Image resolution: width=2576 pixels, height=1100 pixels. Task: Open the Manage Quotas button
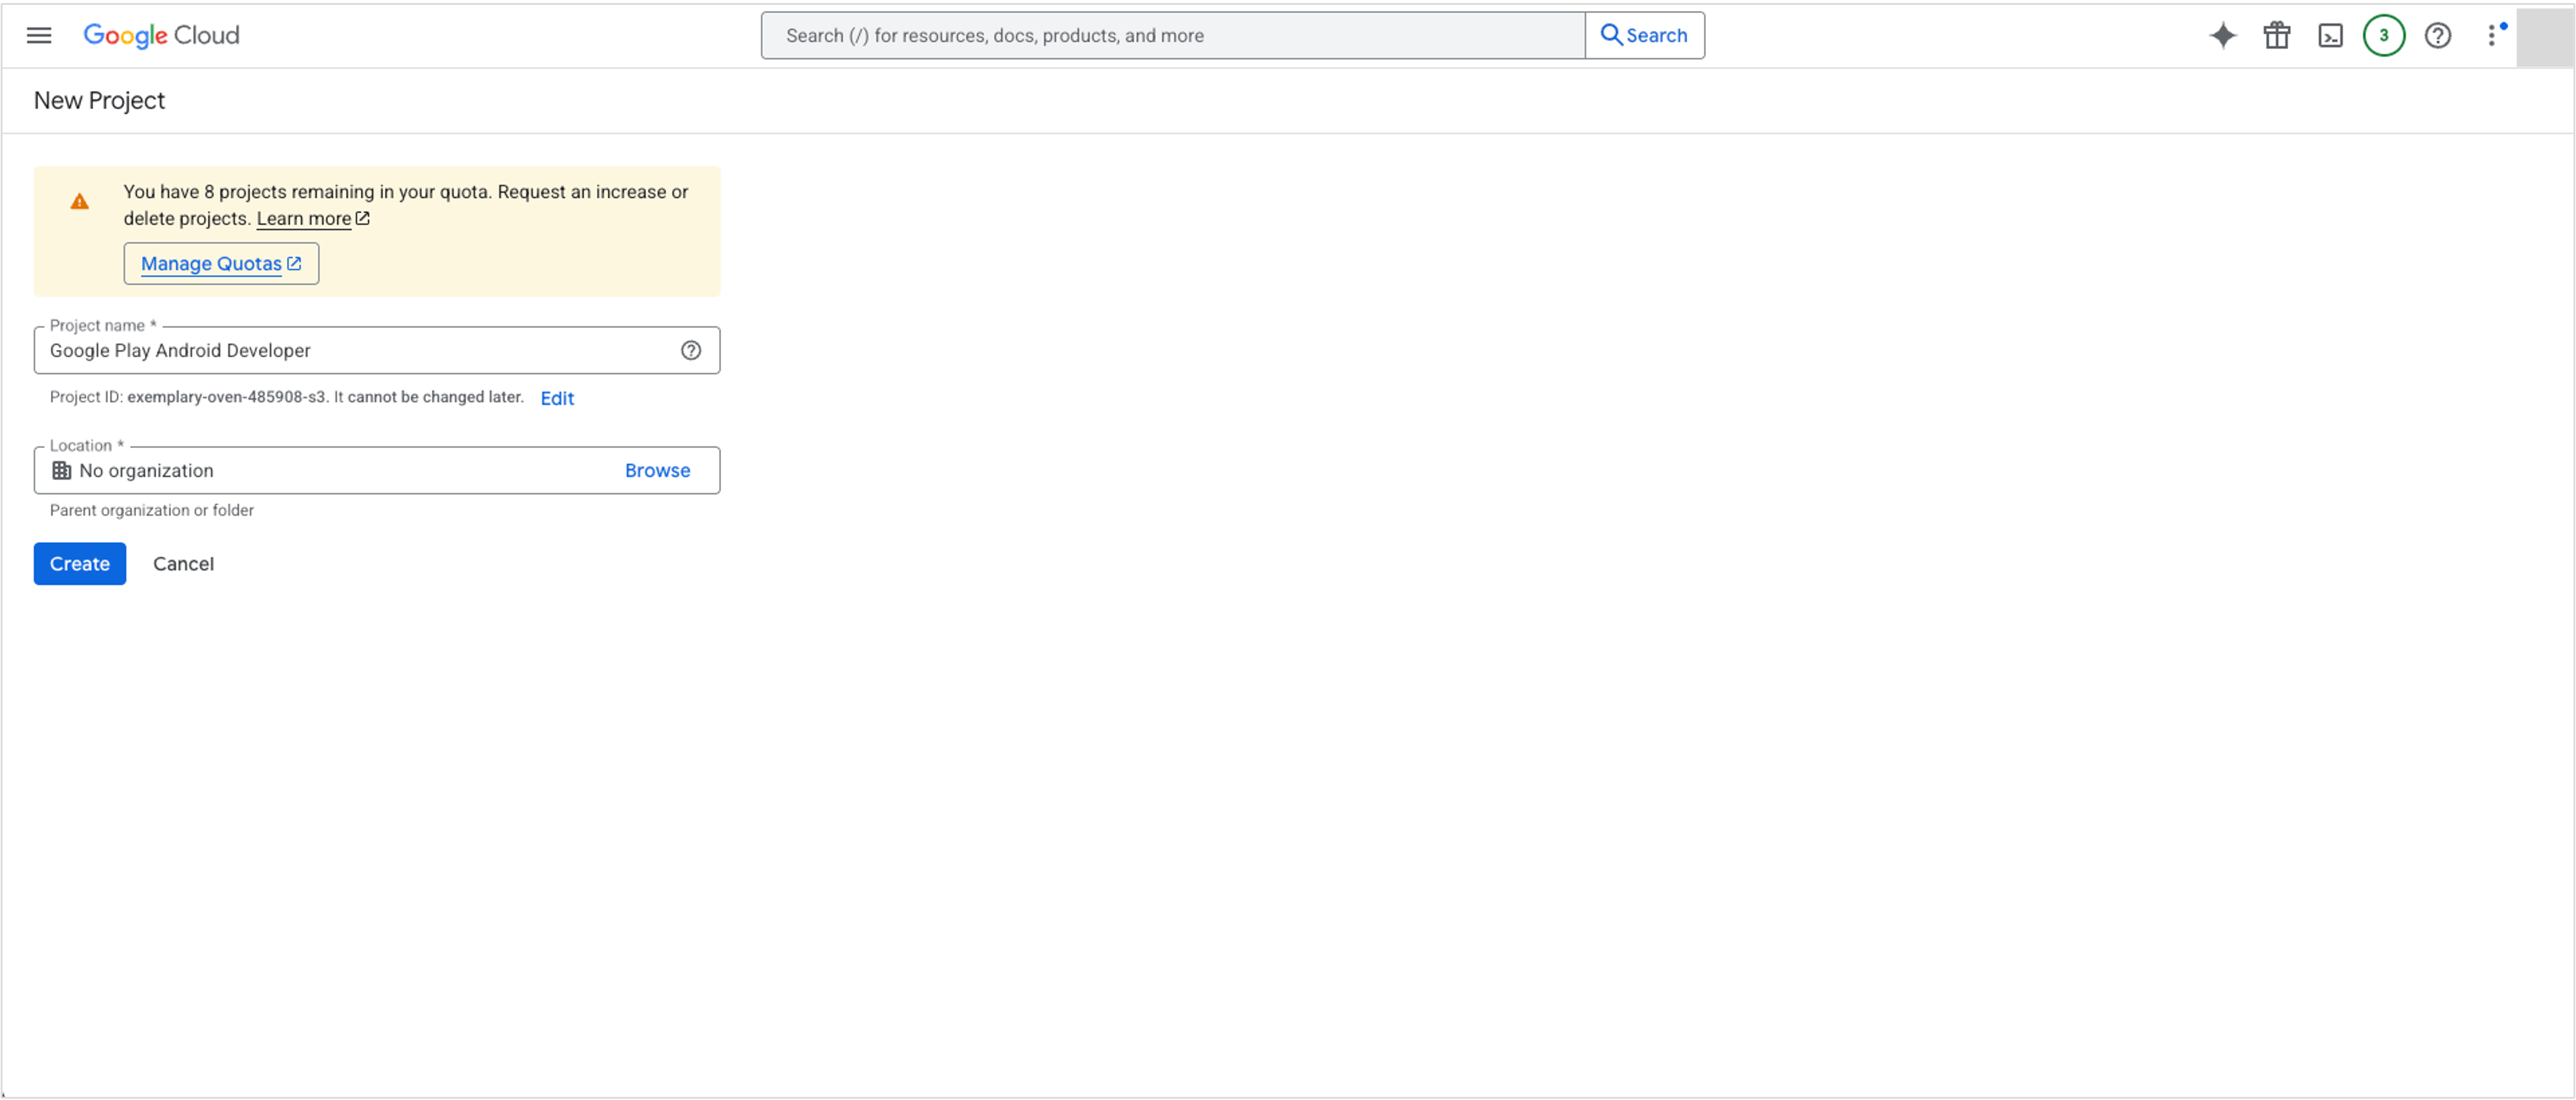[221, 263]
